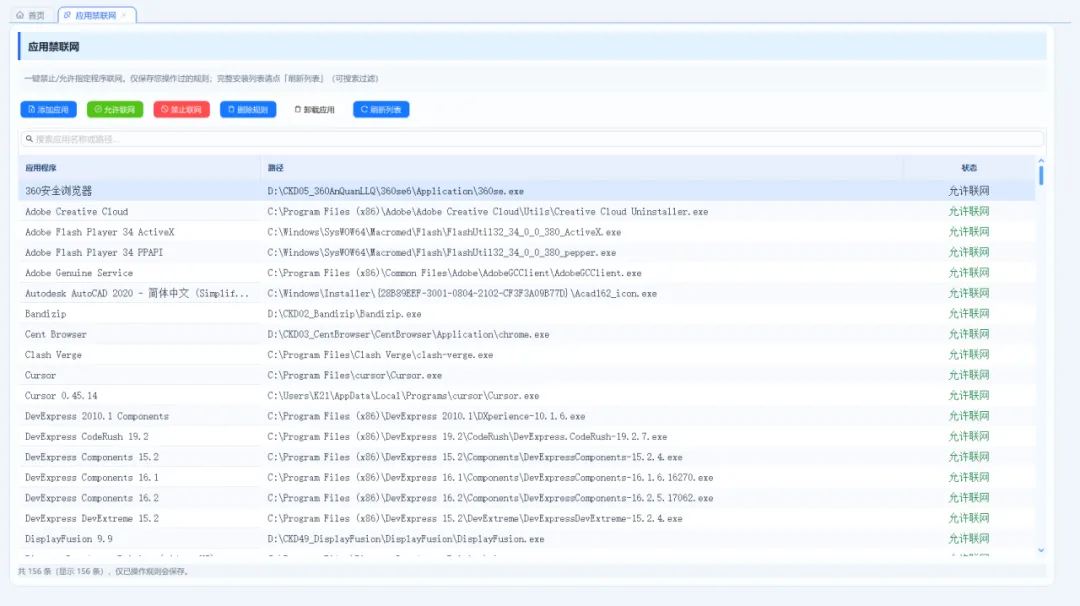Click the DXperience-10.1.6.exe path
Screen dimensions: 1080x606
pos(426,417)
